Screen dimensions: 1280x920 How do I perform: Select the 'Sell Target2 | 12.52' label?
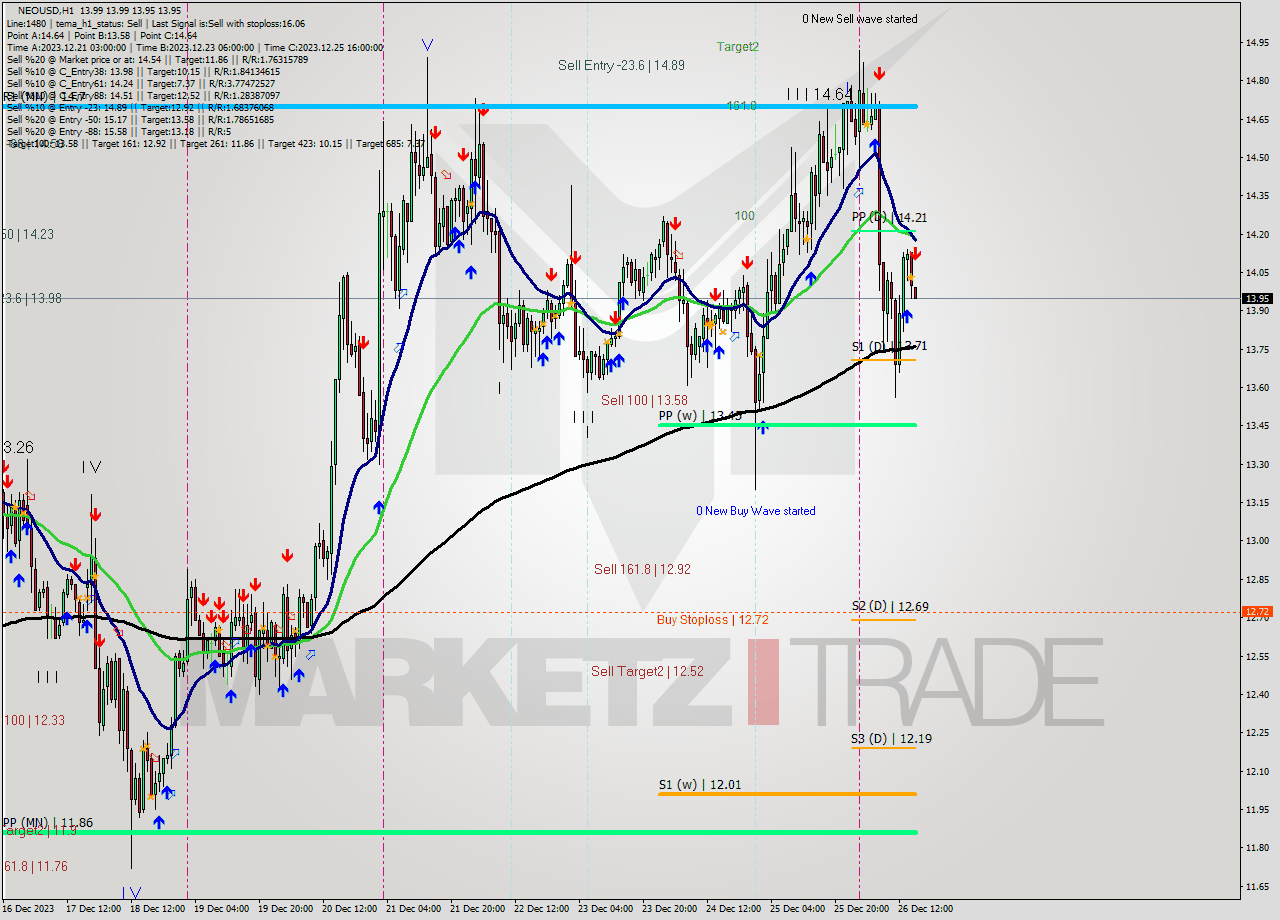coord(647,671)
